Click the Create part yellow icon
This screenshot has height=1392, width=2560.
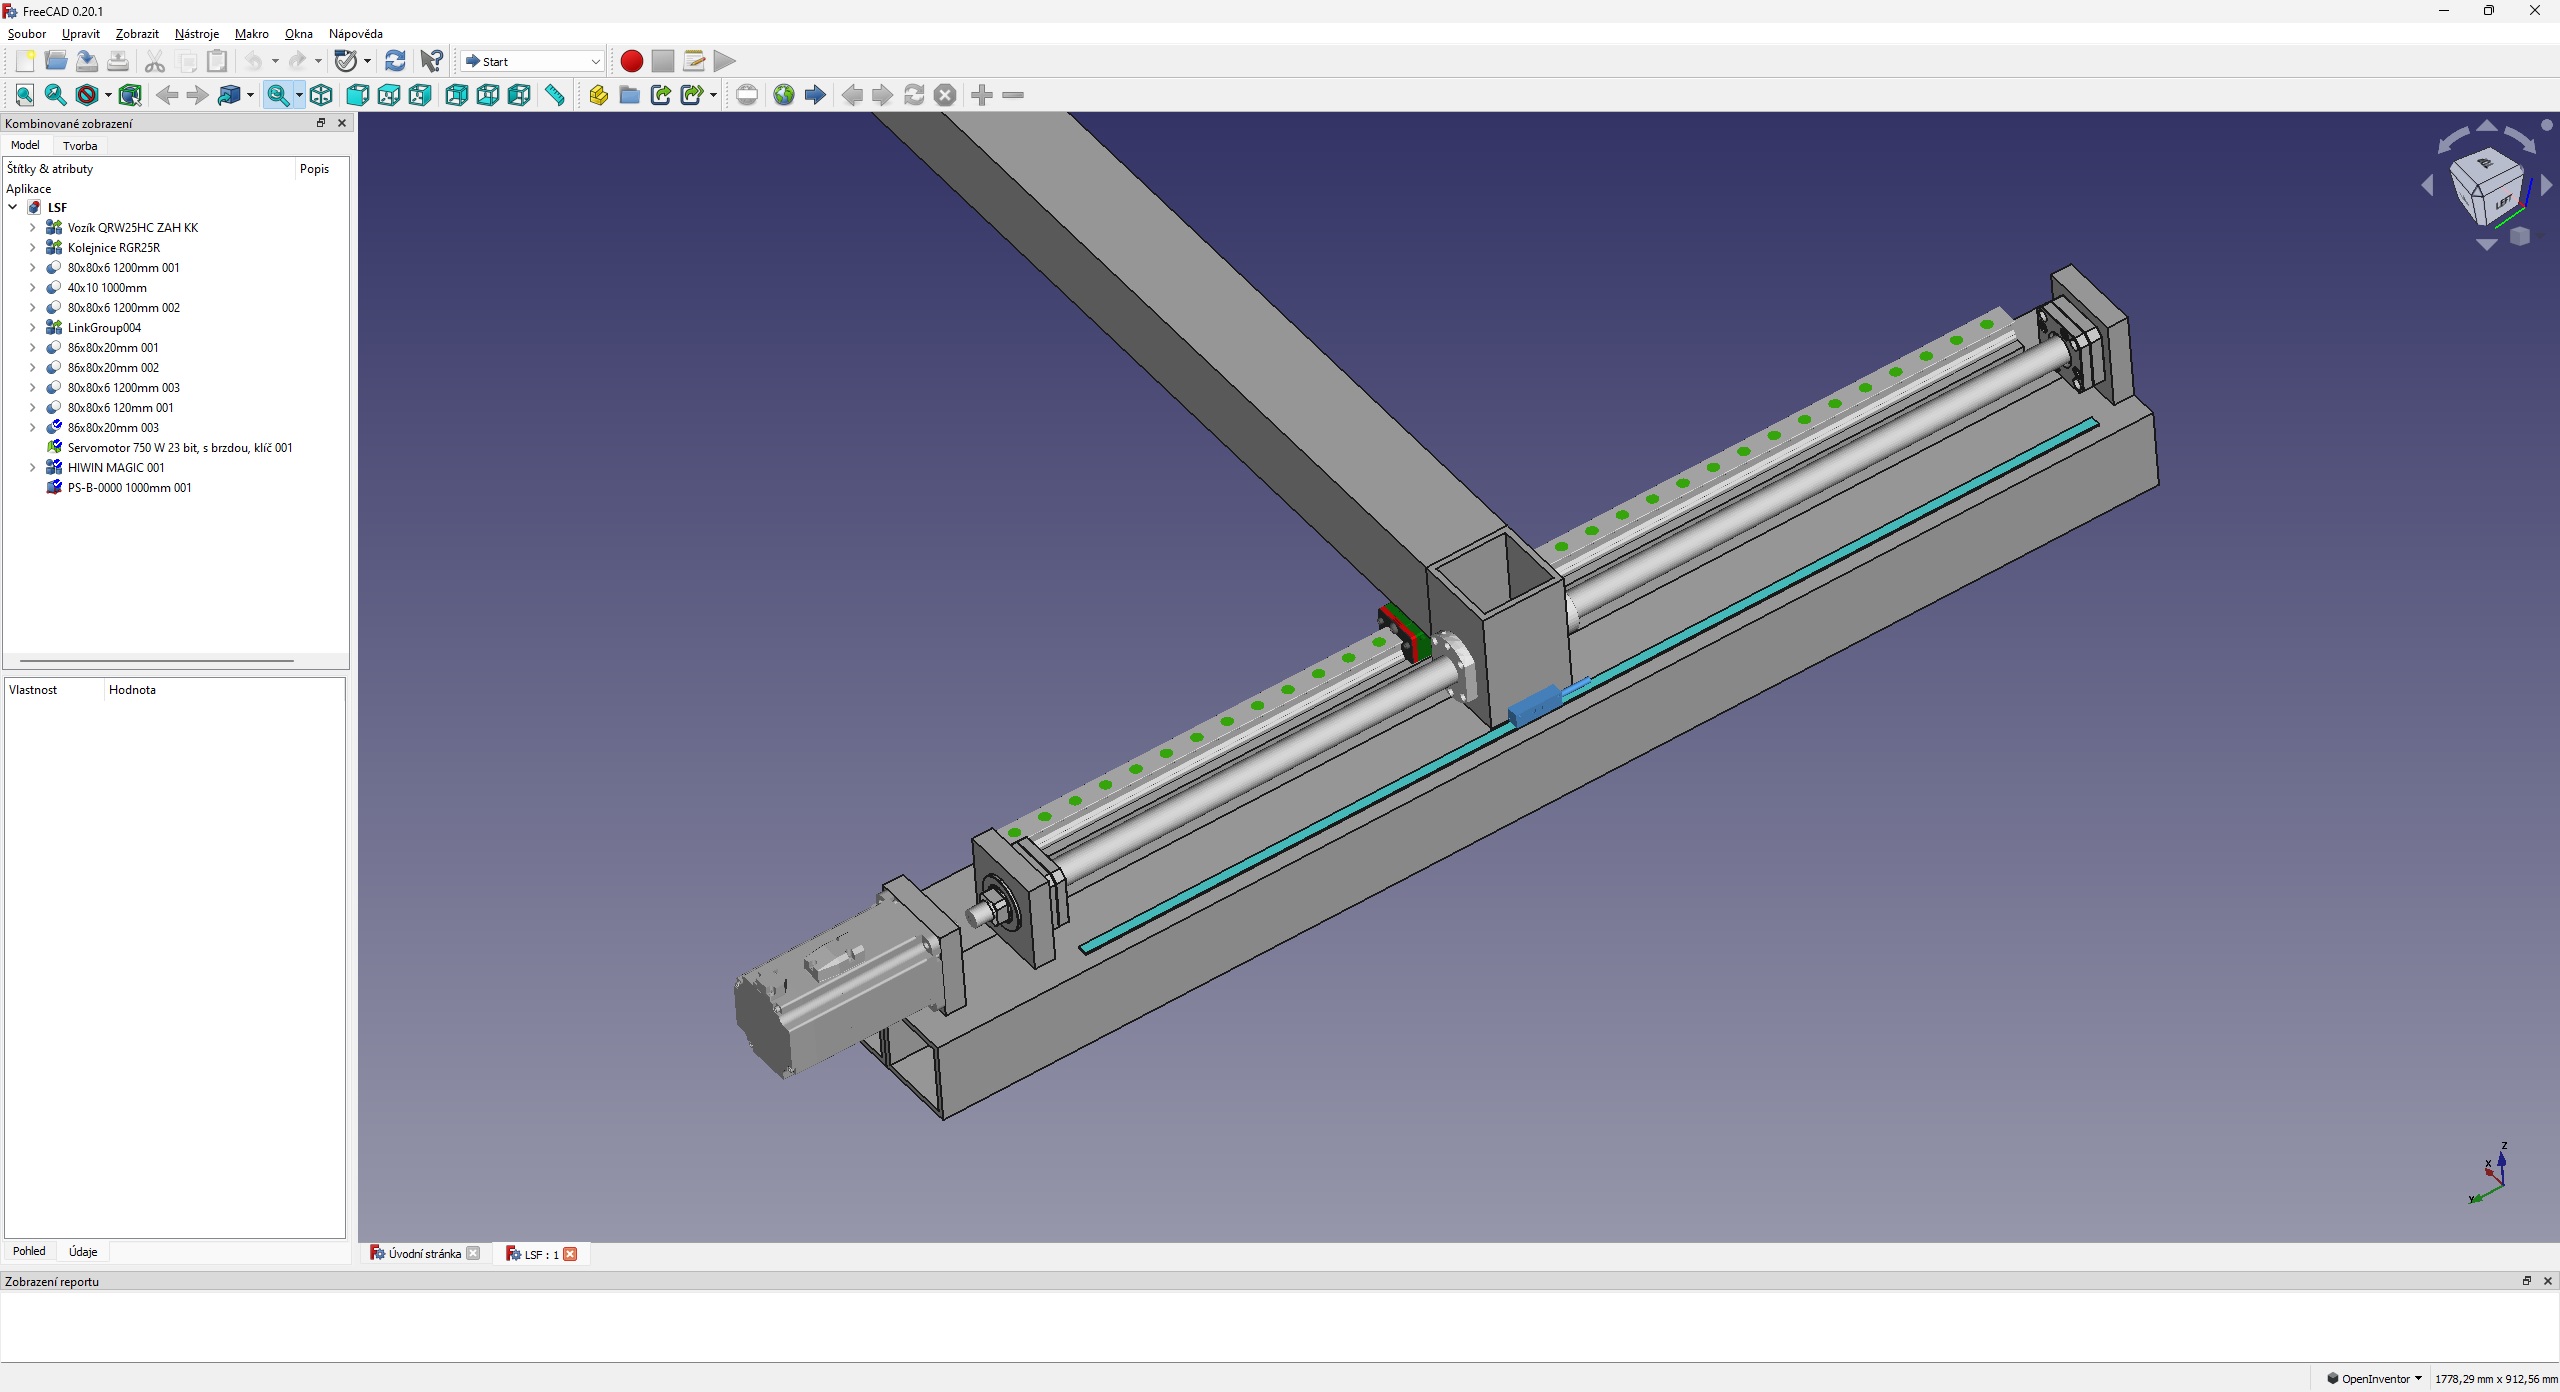[598, 95]
